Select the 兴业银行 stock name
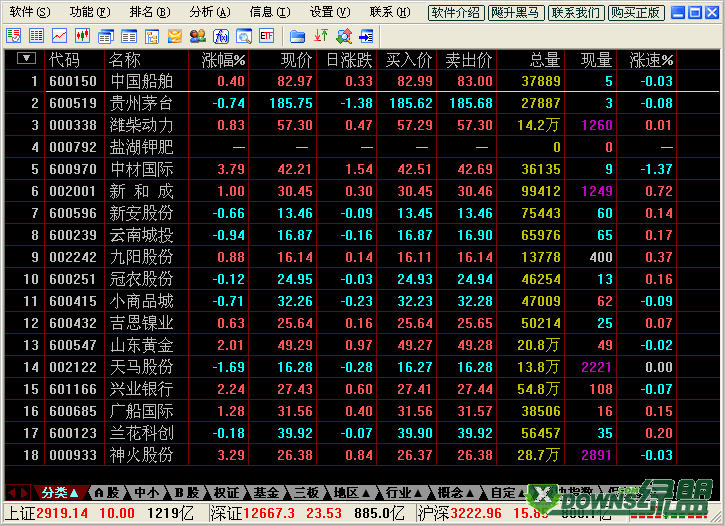 tap(141, 389)
